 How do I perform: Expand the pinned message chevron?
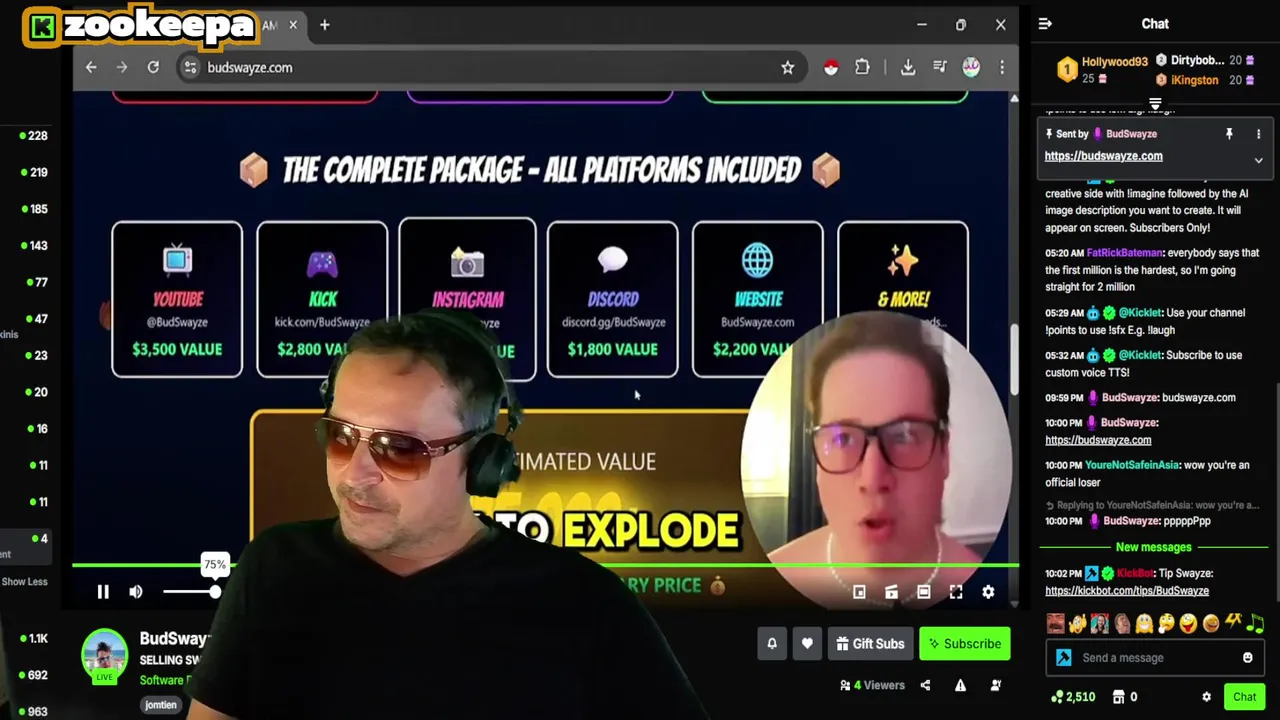tap(1259, 160)
